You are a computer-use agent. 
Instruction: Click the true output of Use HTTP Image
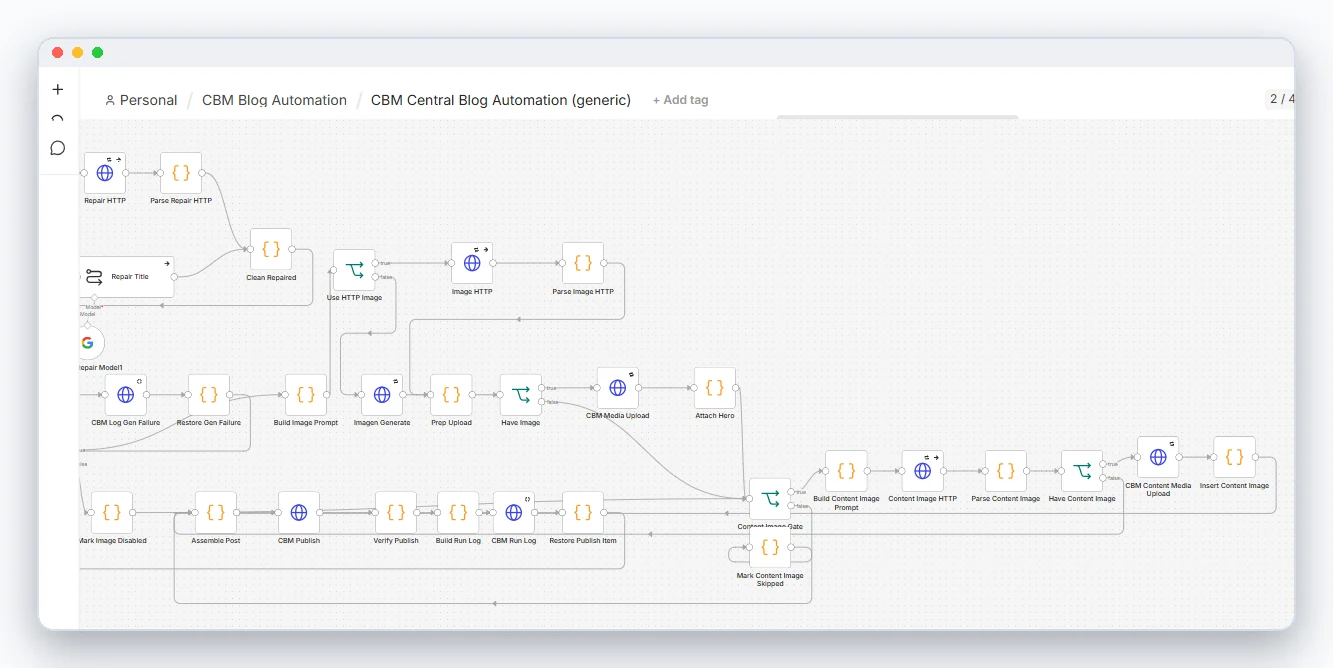pos(376,263)
